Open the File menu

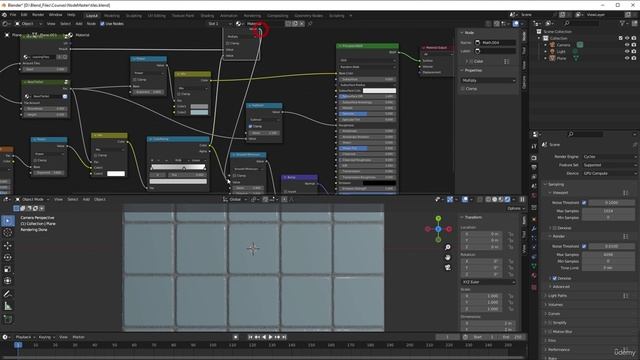13,15
